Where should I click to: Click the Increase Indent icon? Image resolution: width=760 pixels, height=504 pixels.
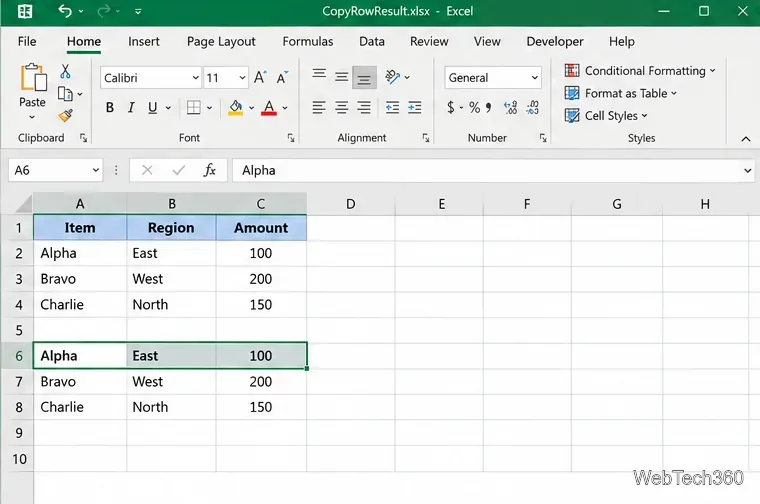415,107
